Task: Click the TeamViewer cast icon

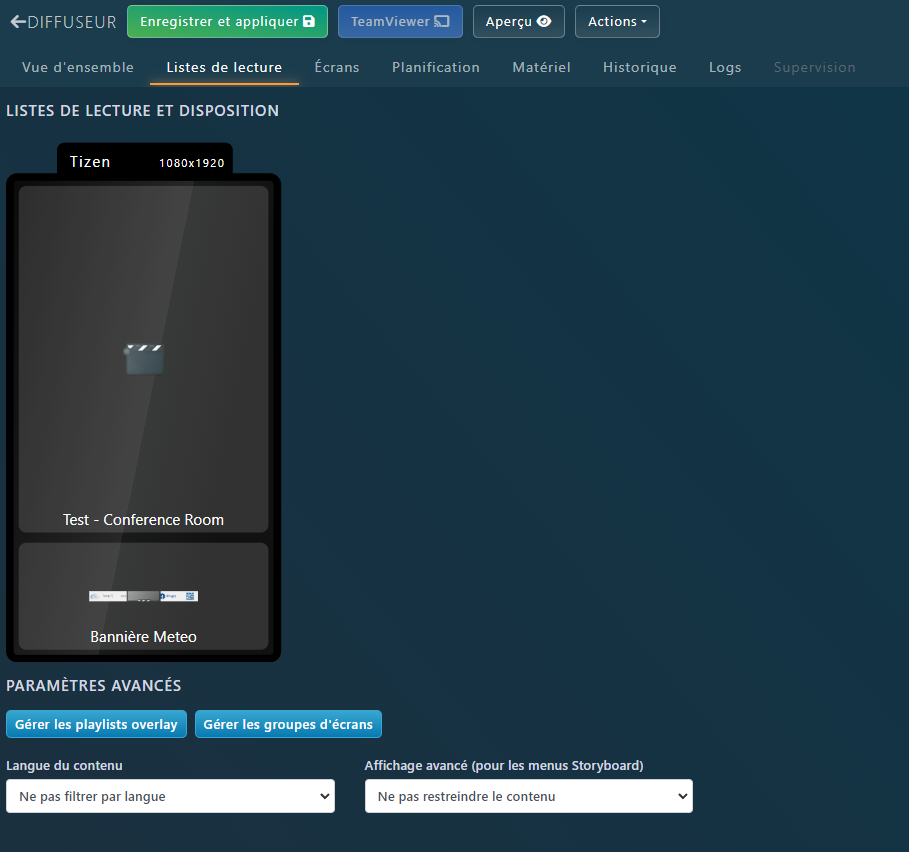Action: [x=441, y=22]
